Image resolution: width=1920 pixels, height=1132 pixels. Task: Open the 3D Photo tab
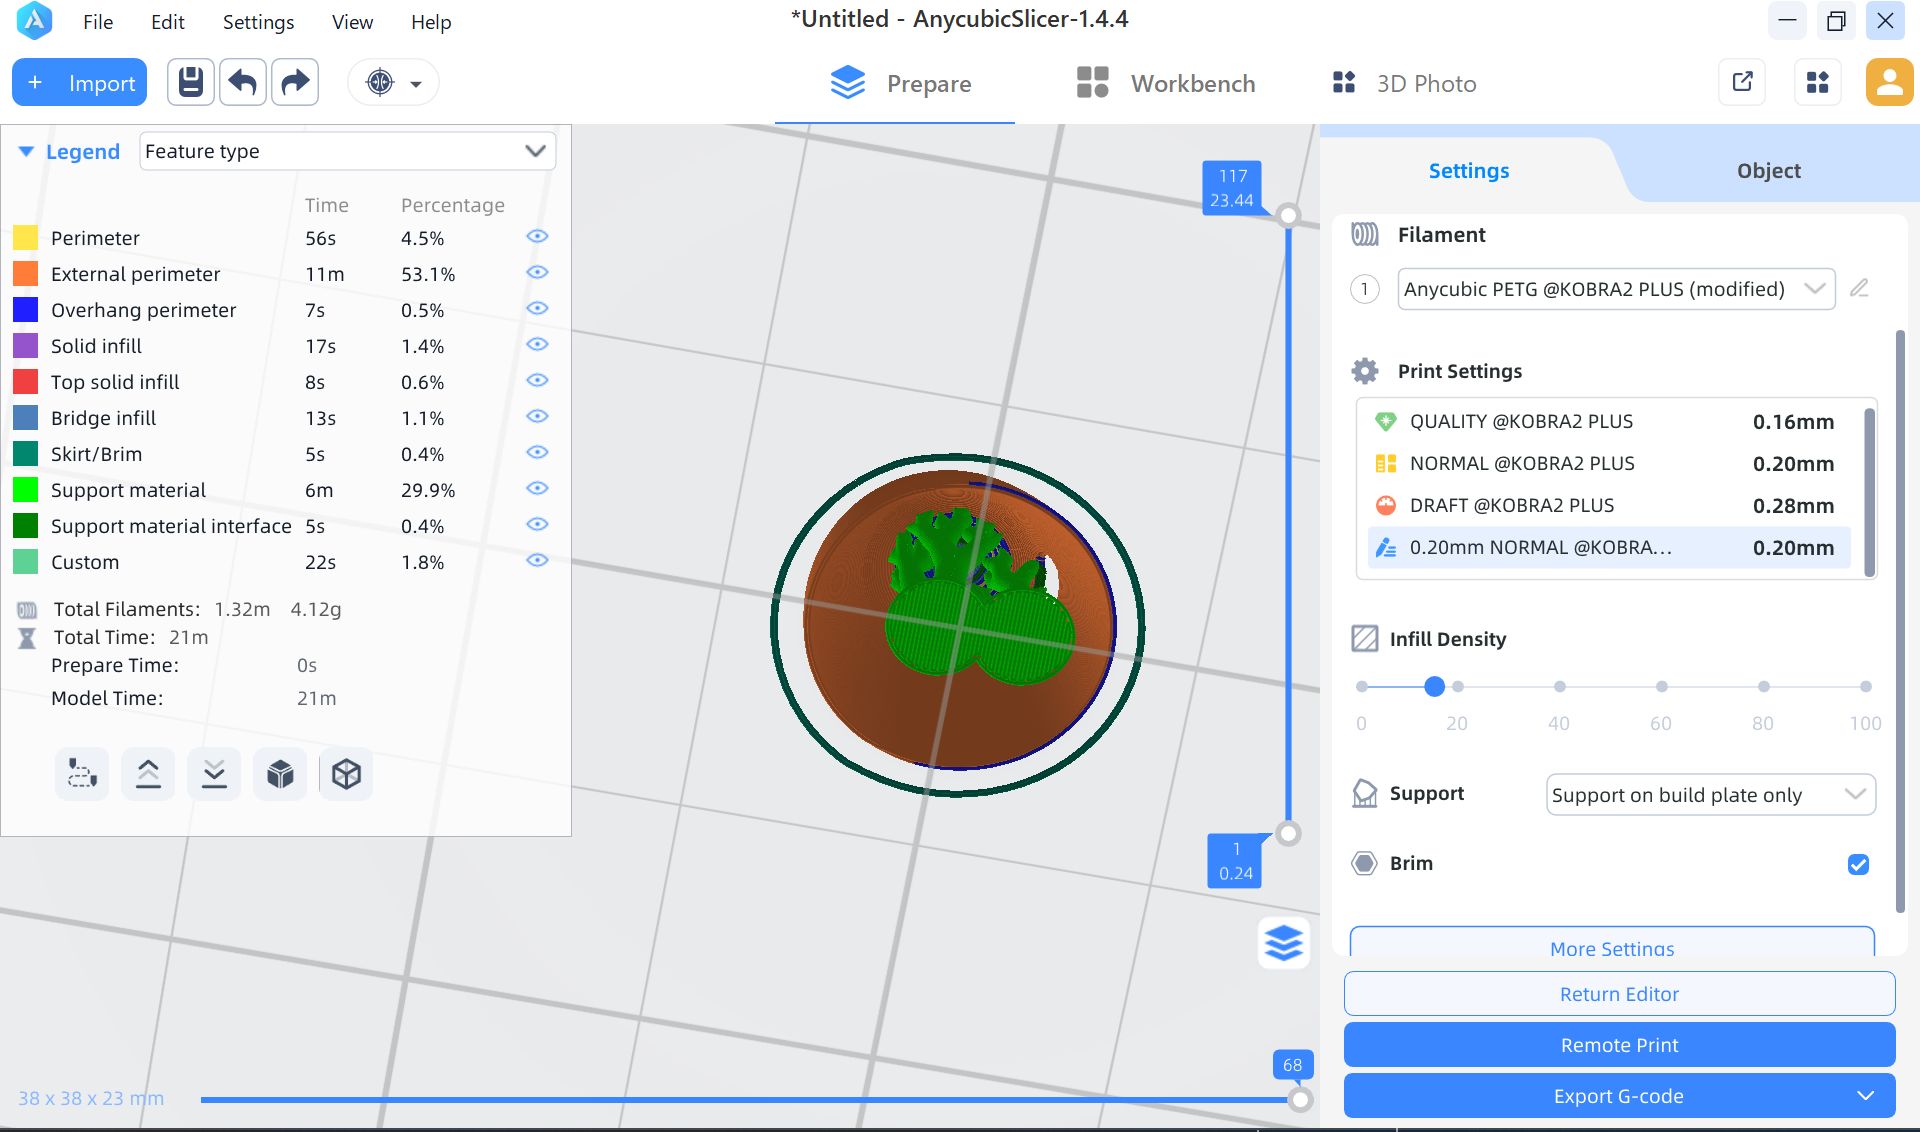pyautogui.click(x=1404, y=83)
